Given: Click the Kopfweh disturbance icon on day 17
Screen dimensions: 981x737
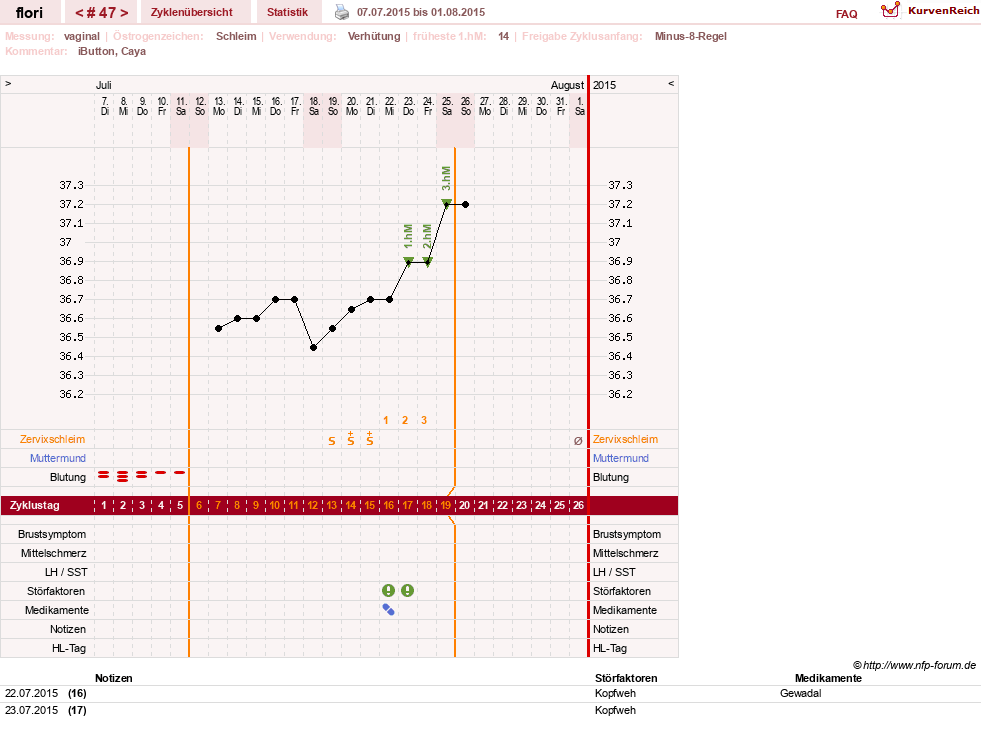Looking at the screenshot, I should pyautogui.click(x=407, y=591).
